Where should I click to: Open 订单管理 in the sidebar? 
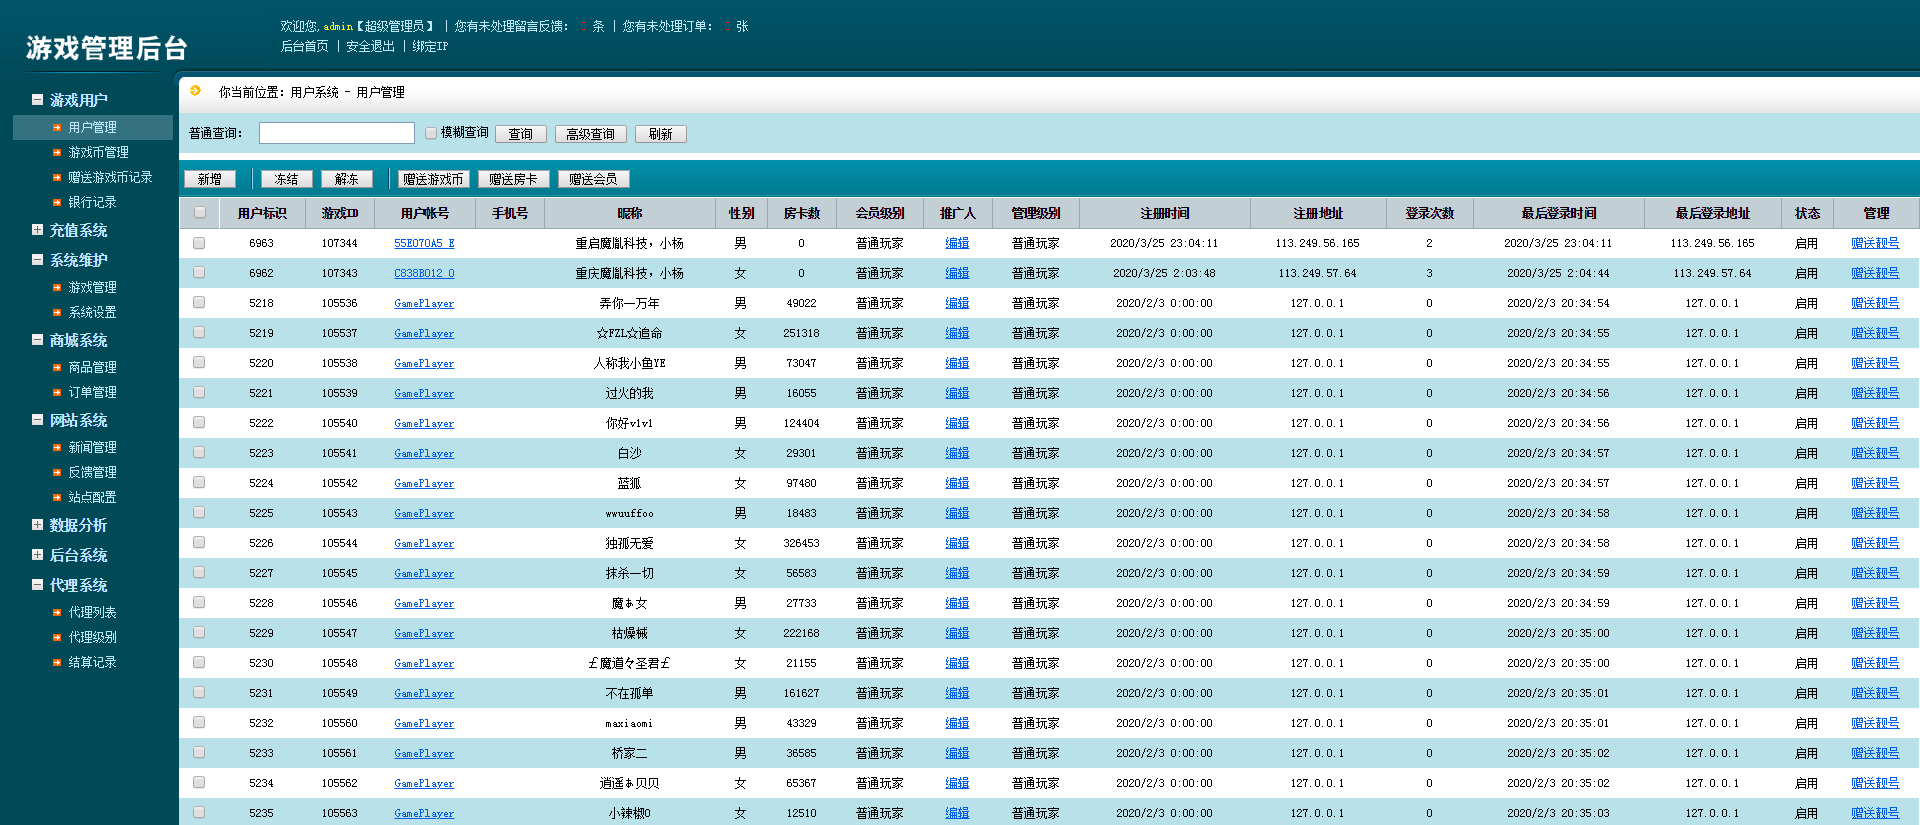(92, 393)
